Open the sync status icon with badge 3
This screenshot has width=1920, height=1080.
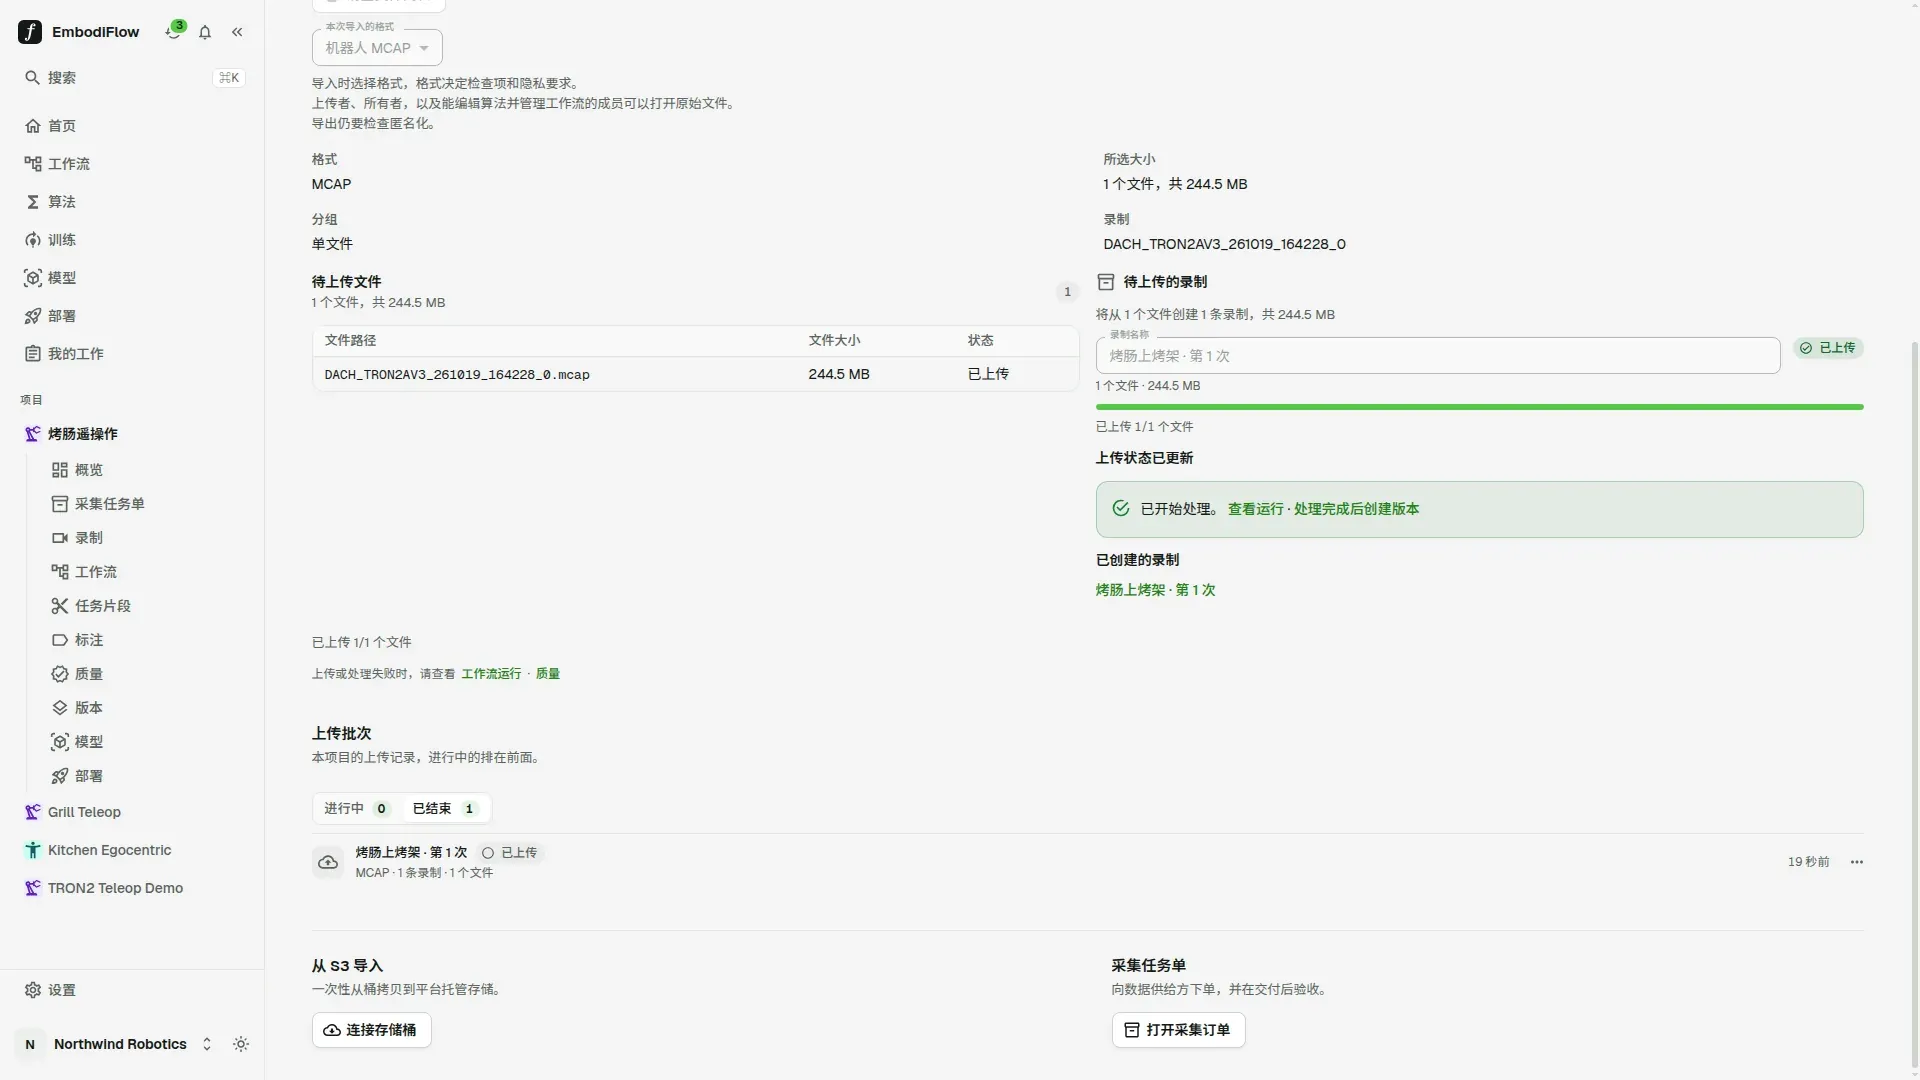[174, 31]
